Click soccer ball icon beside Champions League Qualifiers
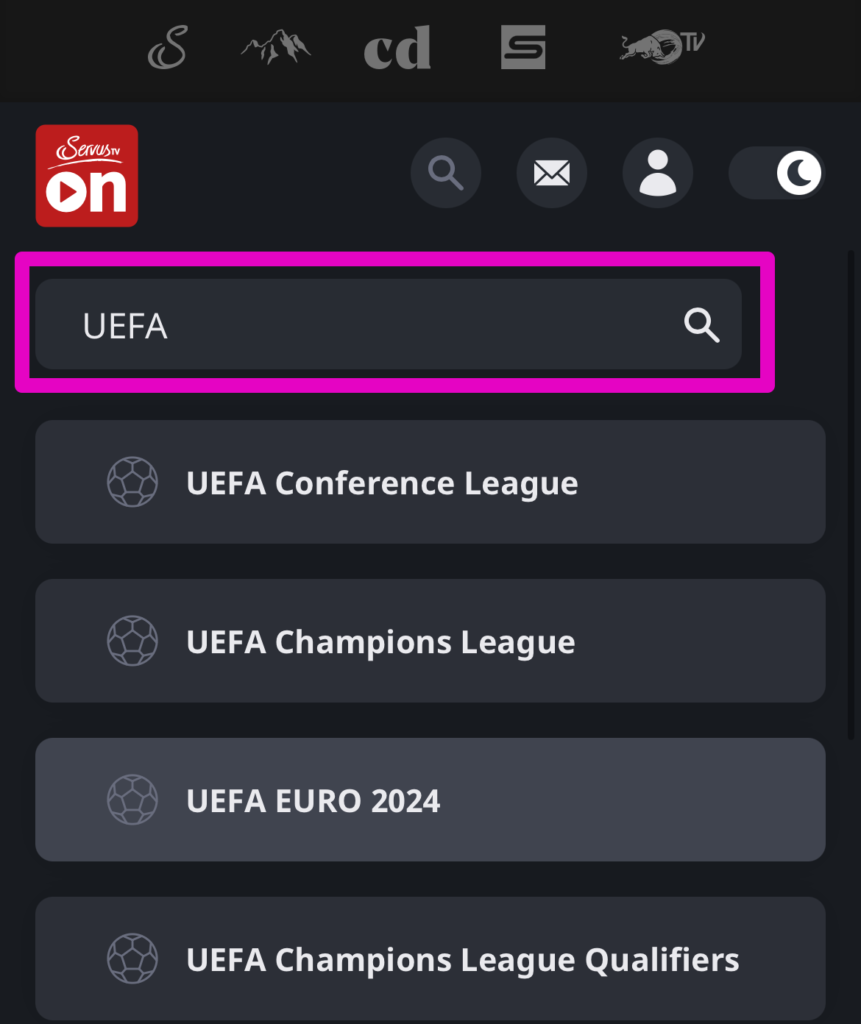Image resolution: width=861 pixels, height=1024 pixels. [x=132, y=959]
